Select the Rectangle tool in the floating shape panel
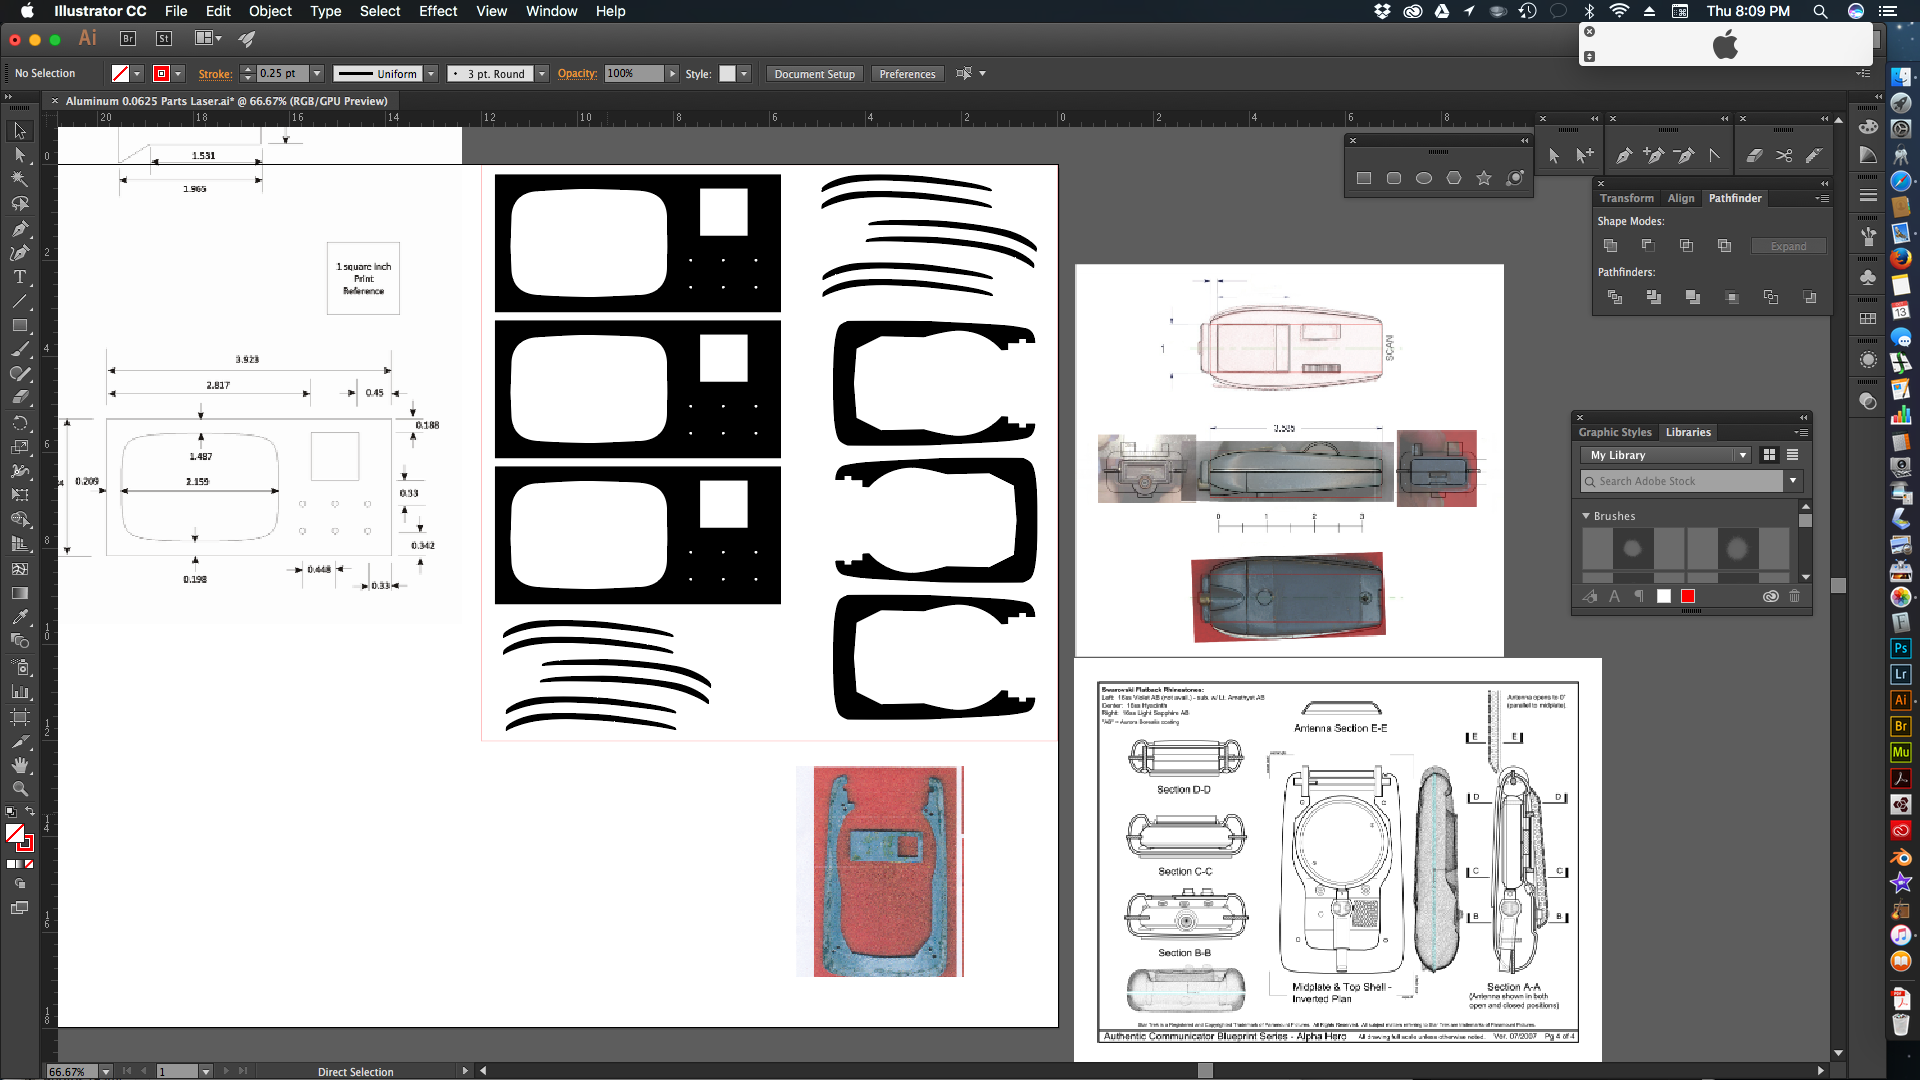This screenshot has height=1080, width=1920. point(1364,178)
